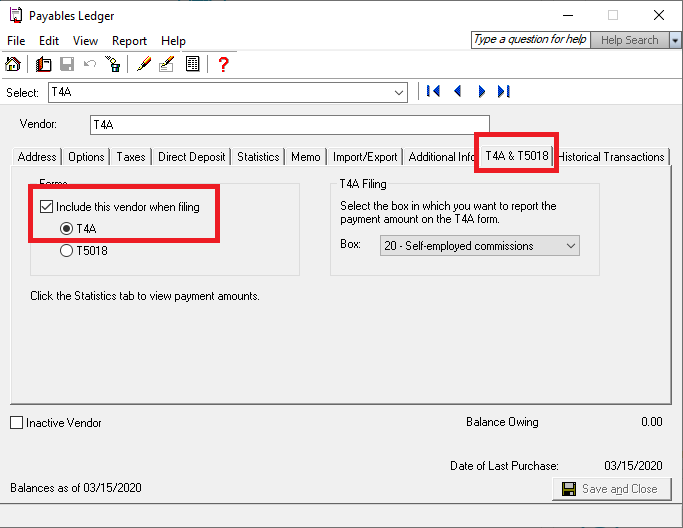Click the Vendor name input field

click(290, 125)
